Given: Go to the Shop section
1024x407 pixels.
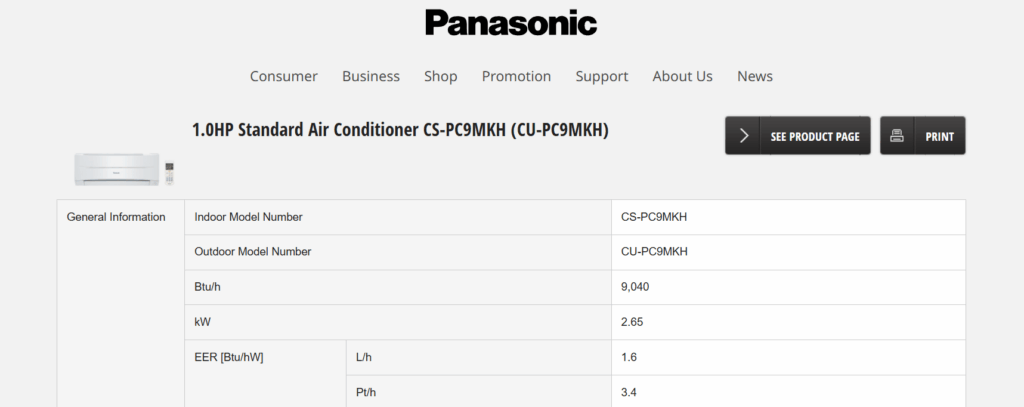Looking at the screenshot, I should coord(440,76).
